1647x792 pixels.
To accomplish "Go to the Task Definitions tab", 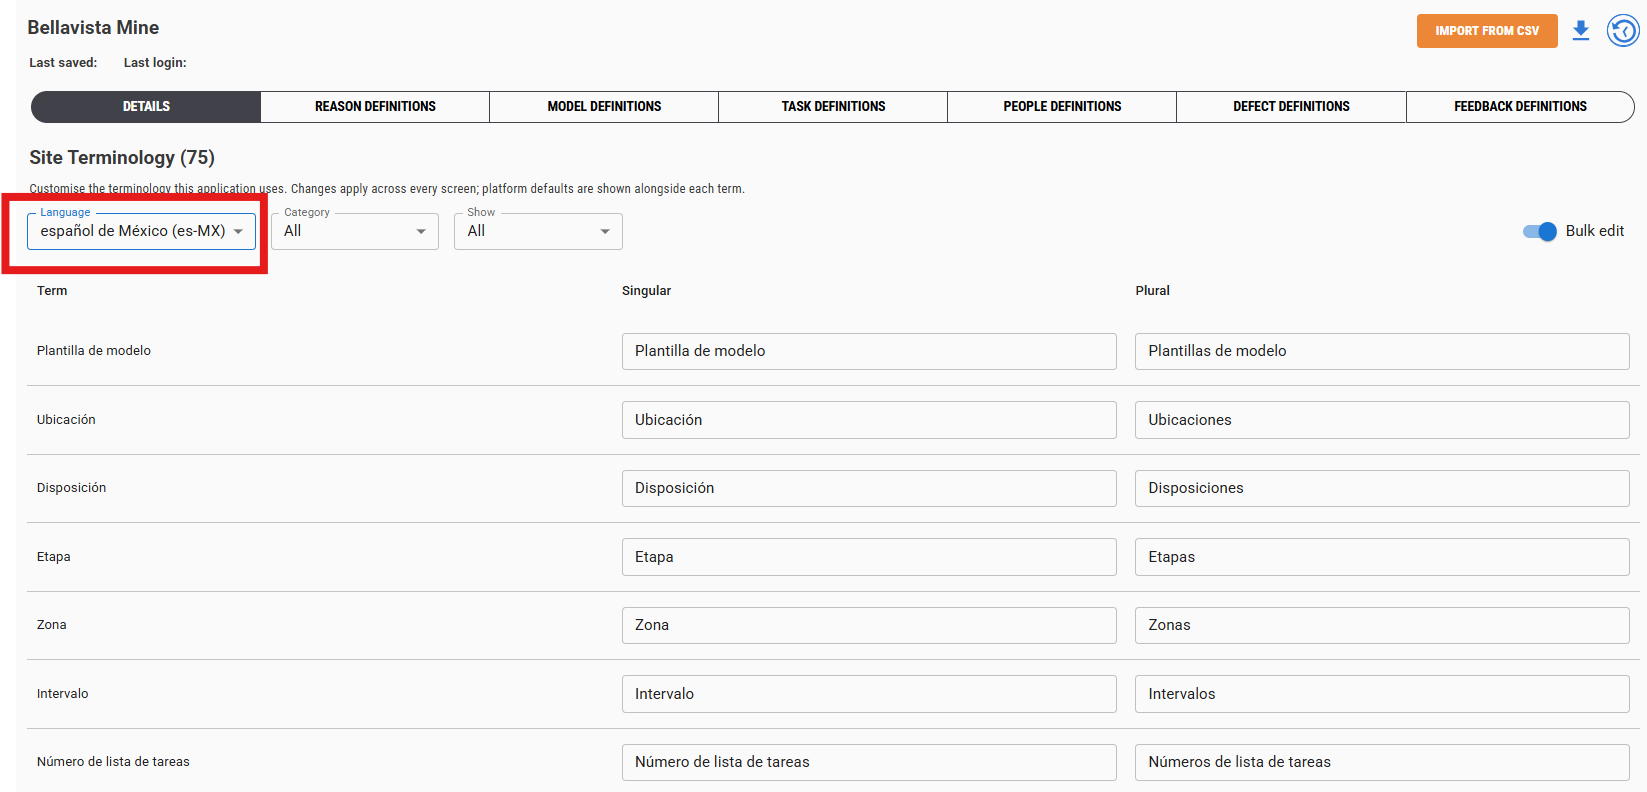I will point(833,107).
